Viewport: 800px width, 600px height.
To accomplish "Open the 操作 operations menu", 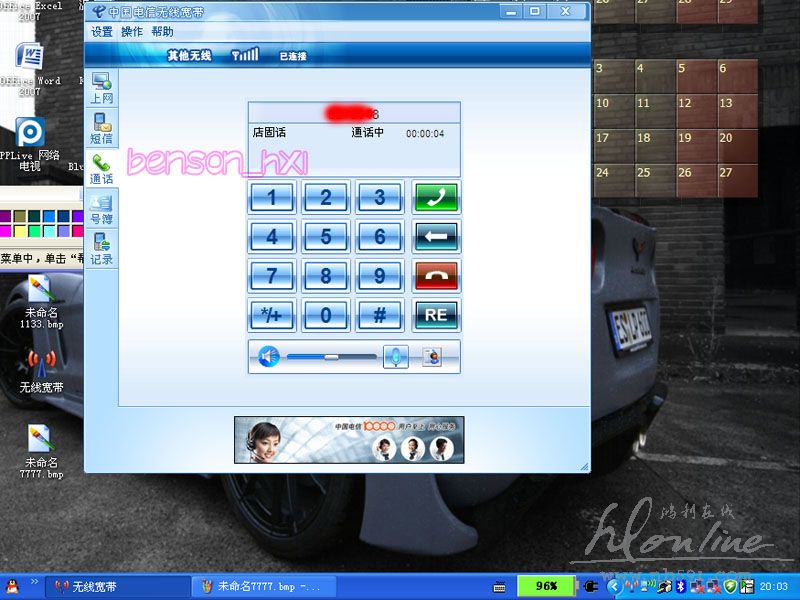I will 132,32.
